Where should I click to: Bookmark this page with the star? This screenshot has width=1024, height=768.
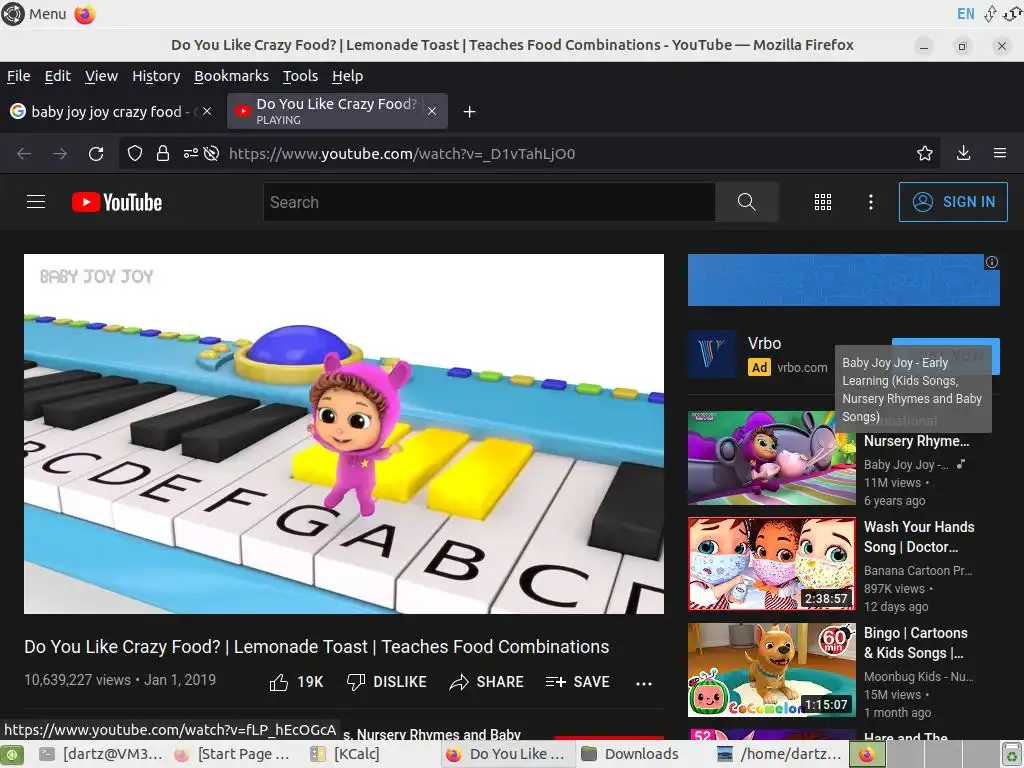(925, 153)
